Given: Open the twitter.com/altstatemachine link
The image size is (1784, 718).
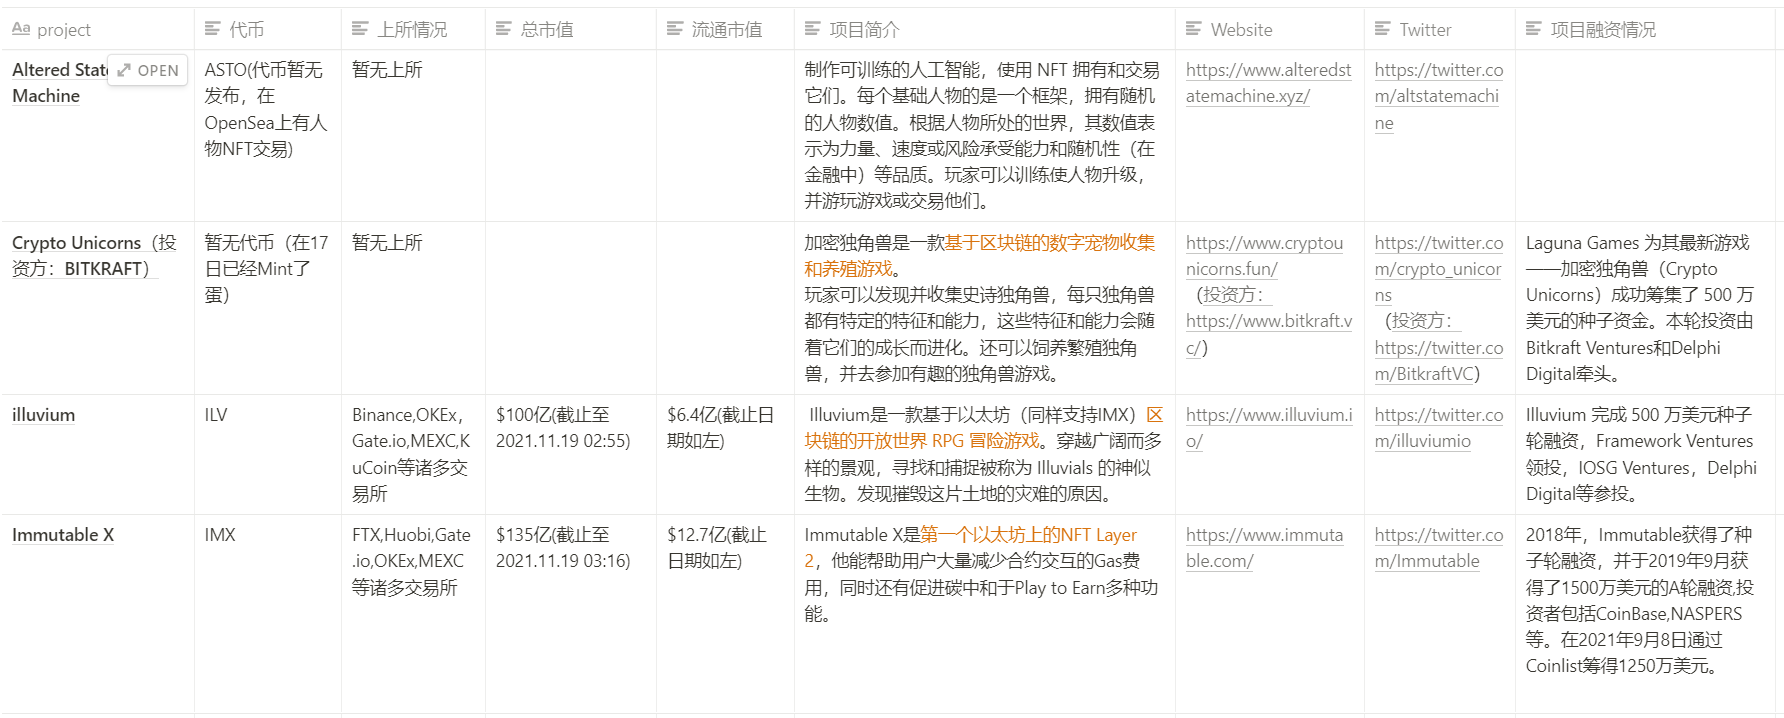Looking at the screenshot, I should click(1438, 96).
